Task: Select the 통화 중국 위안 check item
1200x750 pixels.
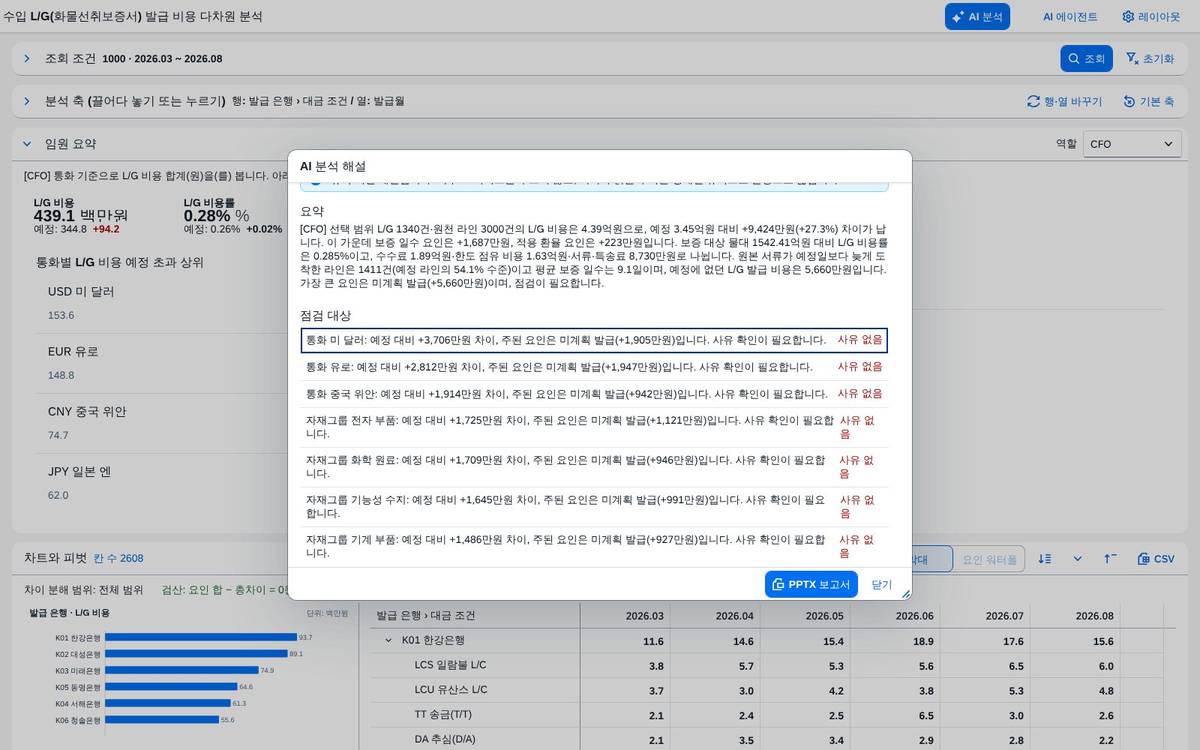Action: [594, 394]
